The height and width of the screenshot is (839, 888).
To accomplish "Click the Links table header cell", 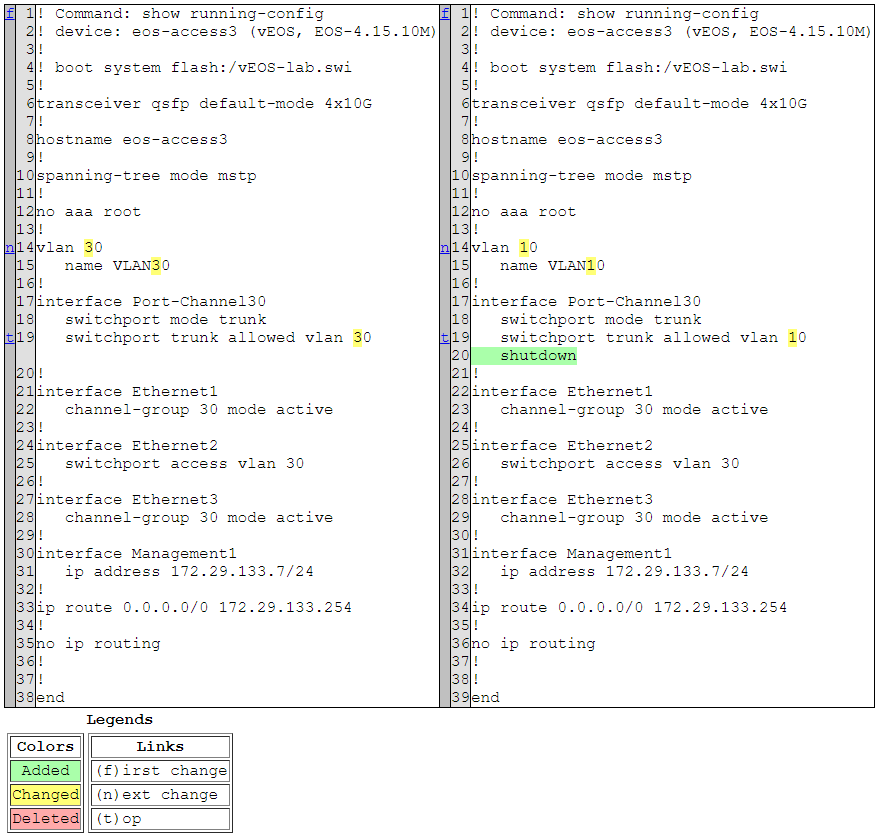I will (x=160, y=746).
